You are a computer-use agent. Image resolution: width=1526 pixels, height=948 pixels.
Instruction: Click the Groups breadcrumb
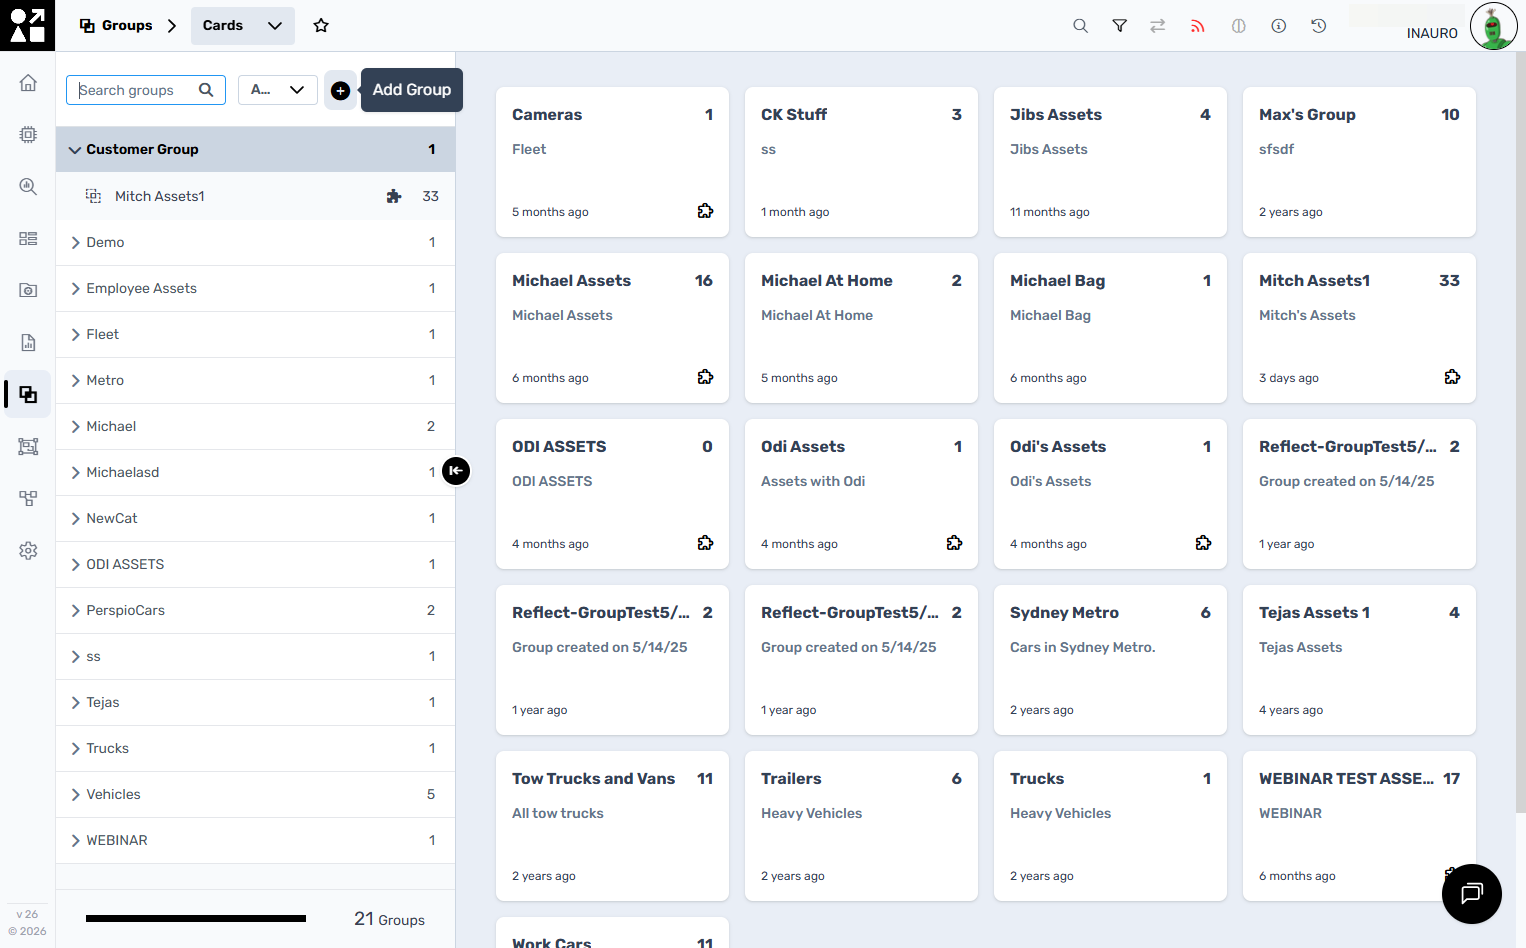pyautogui.click(x=117, y=26)
